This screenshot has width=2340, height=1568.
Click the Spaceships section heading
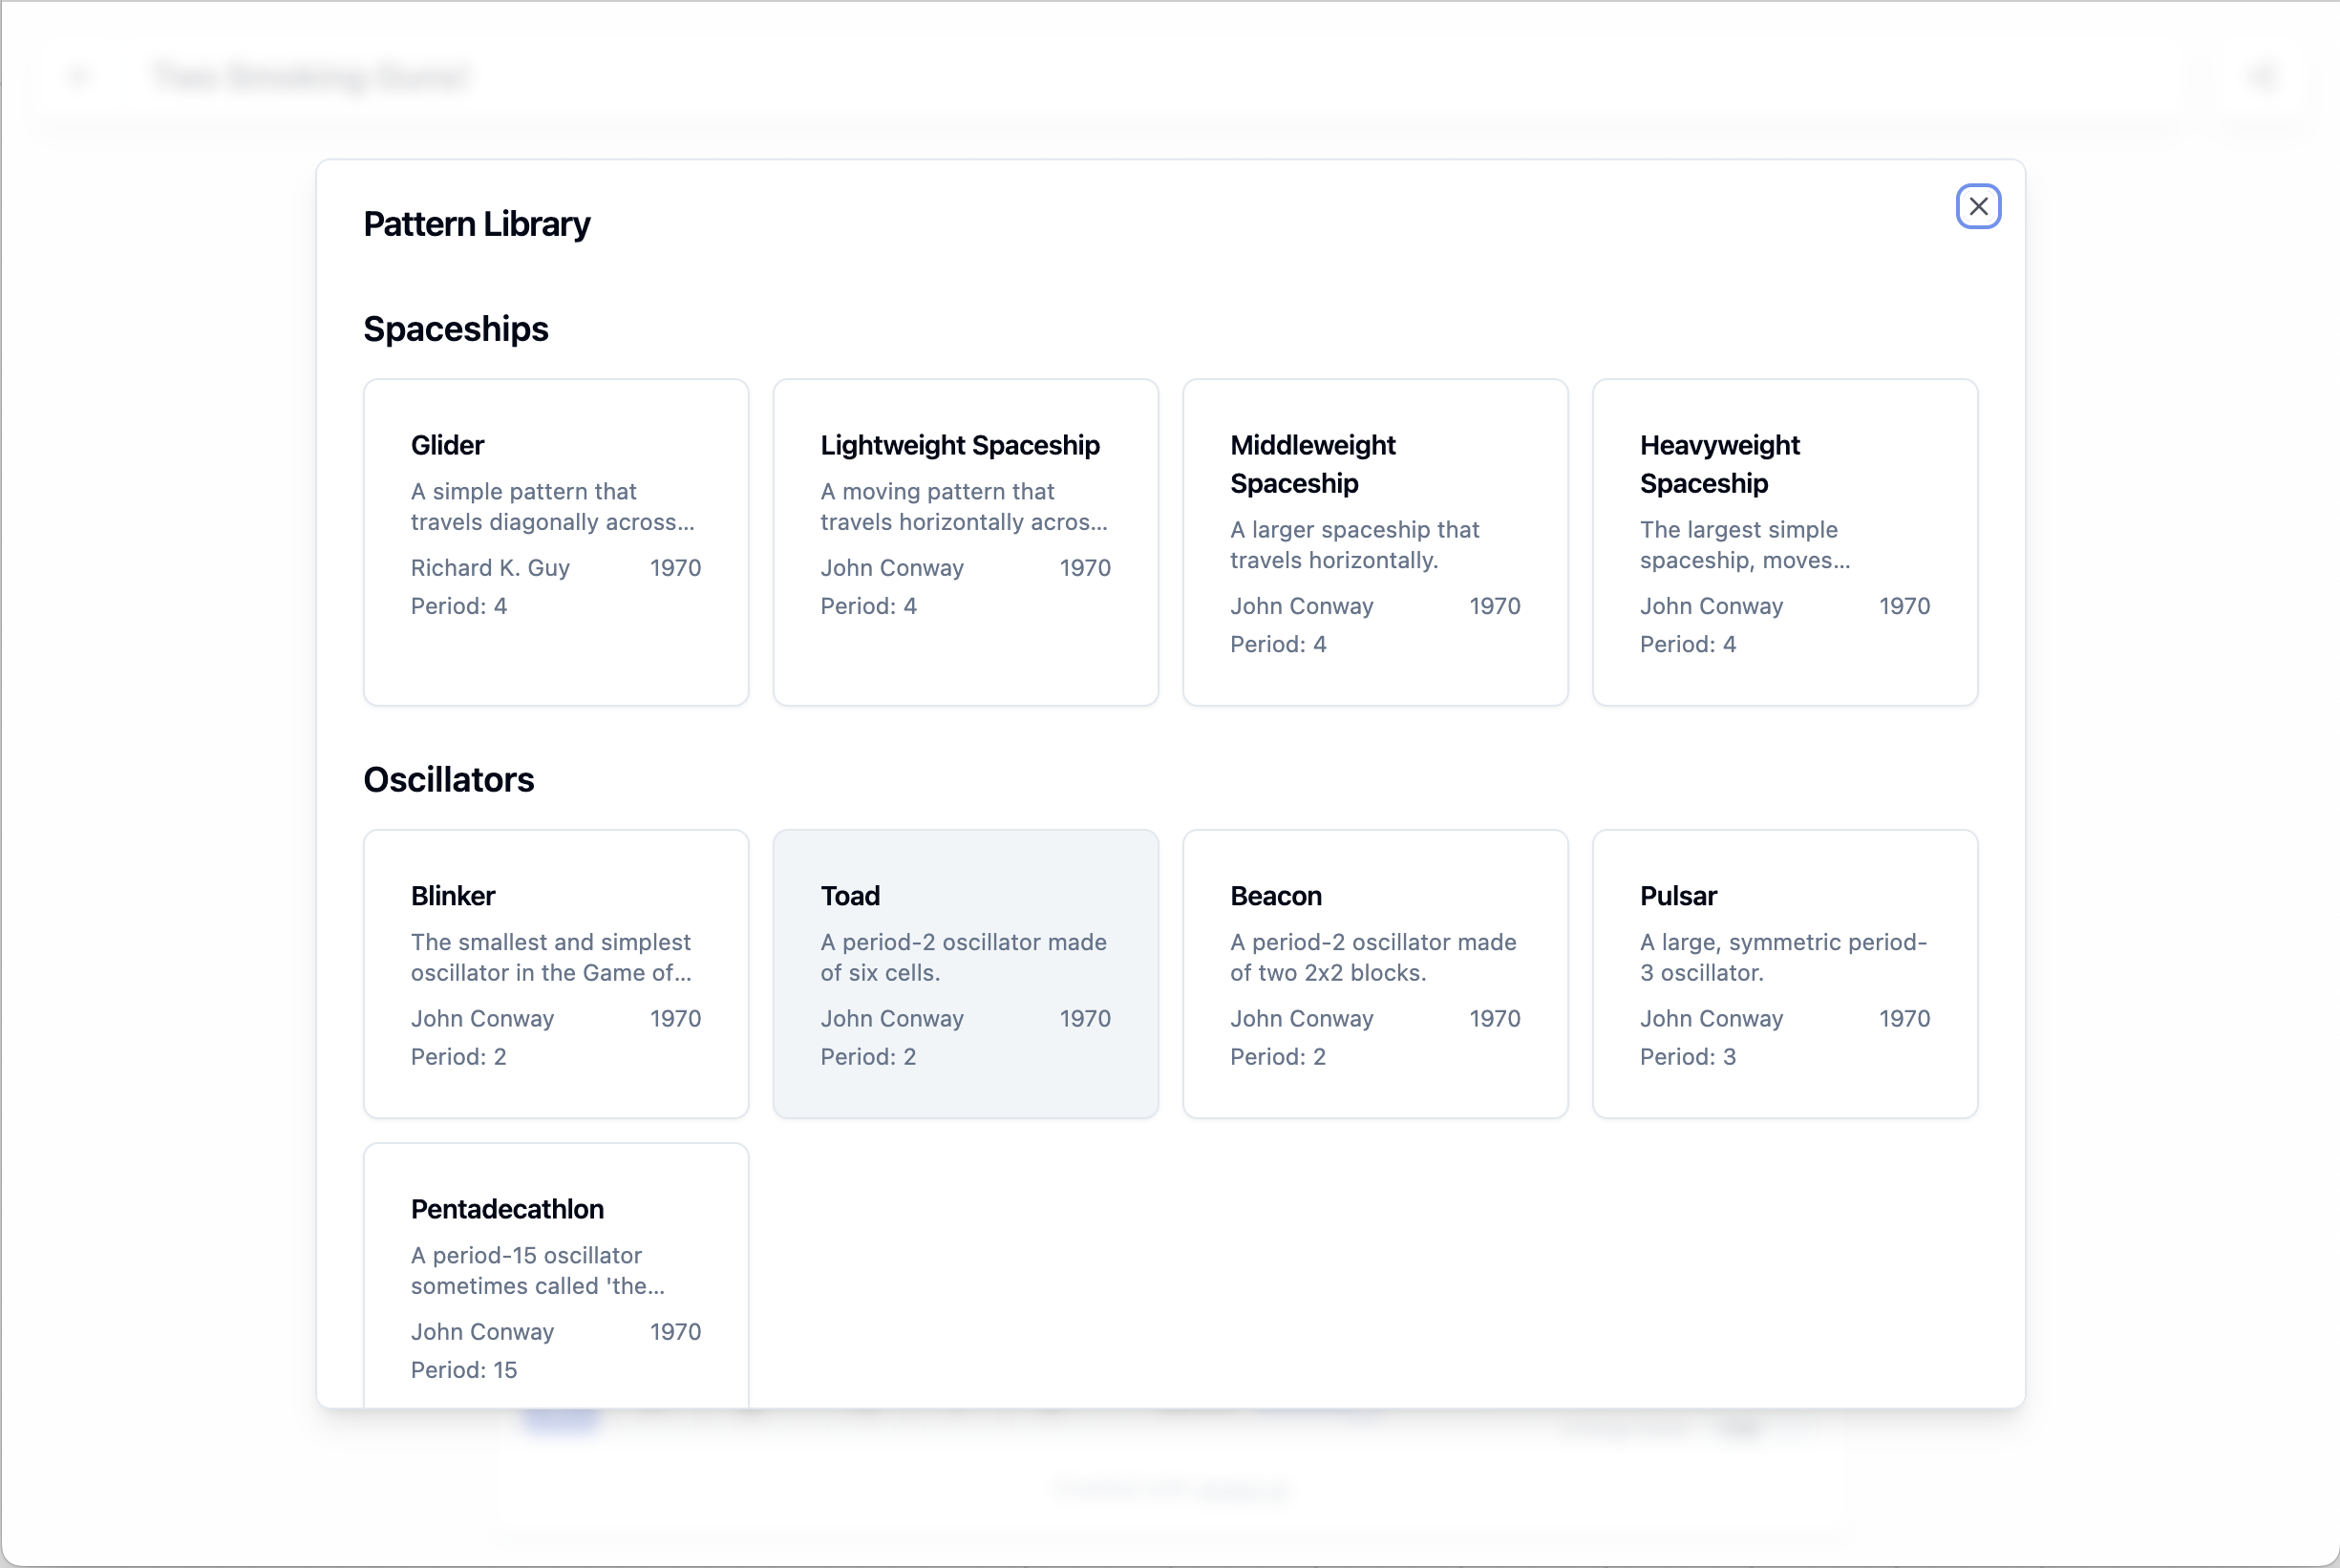(456, 329)
